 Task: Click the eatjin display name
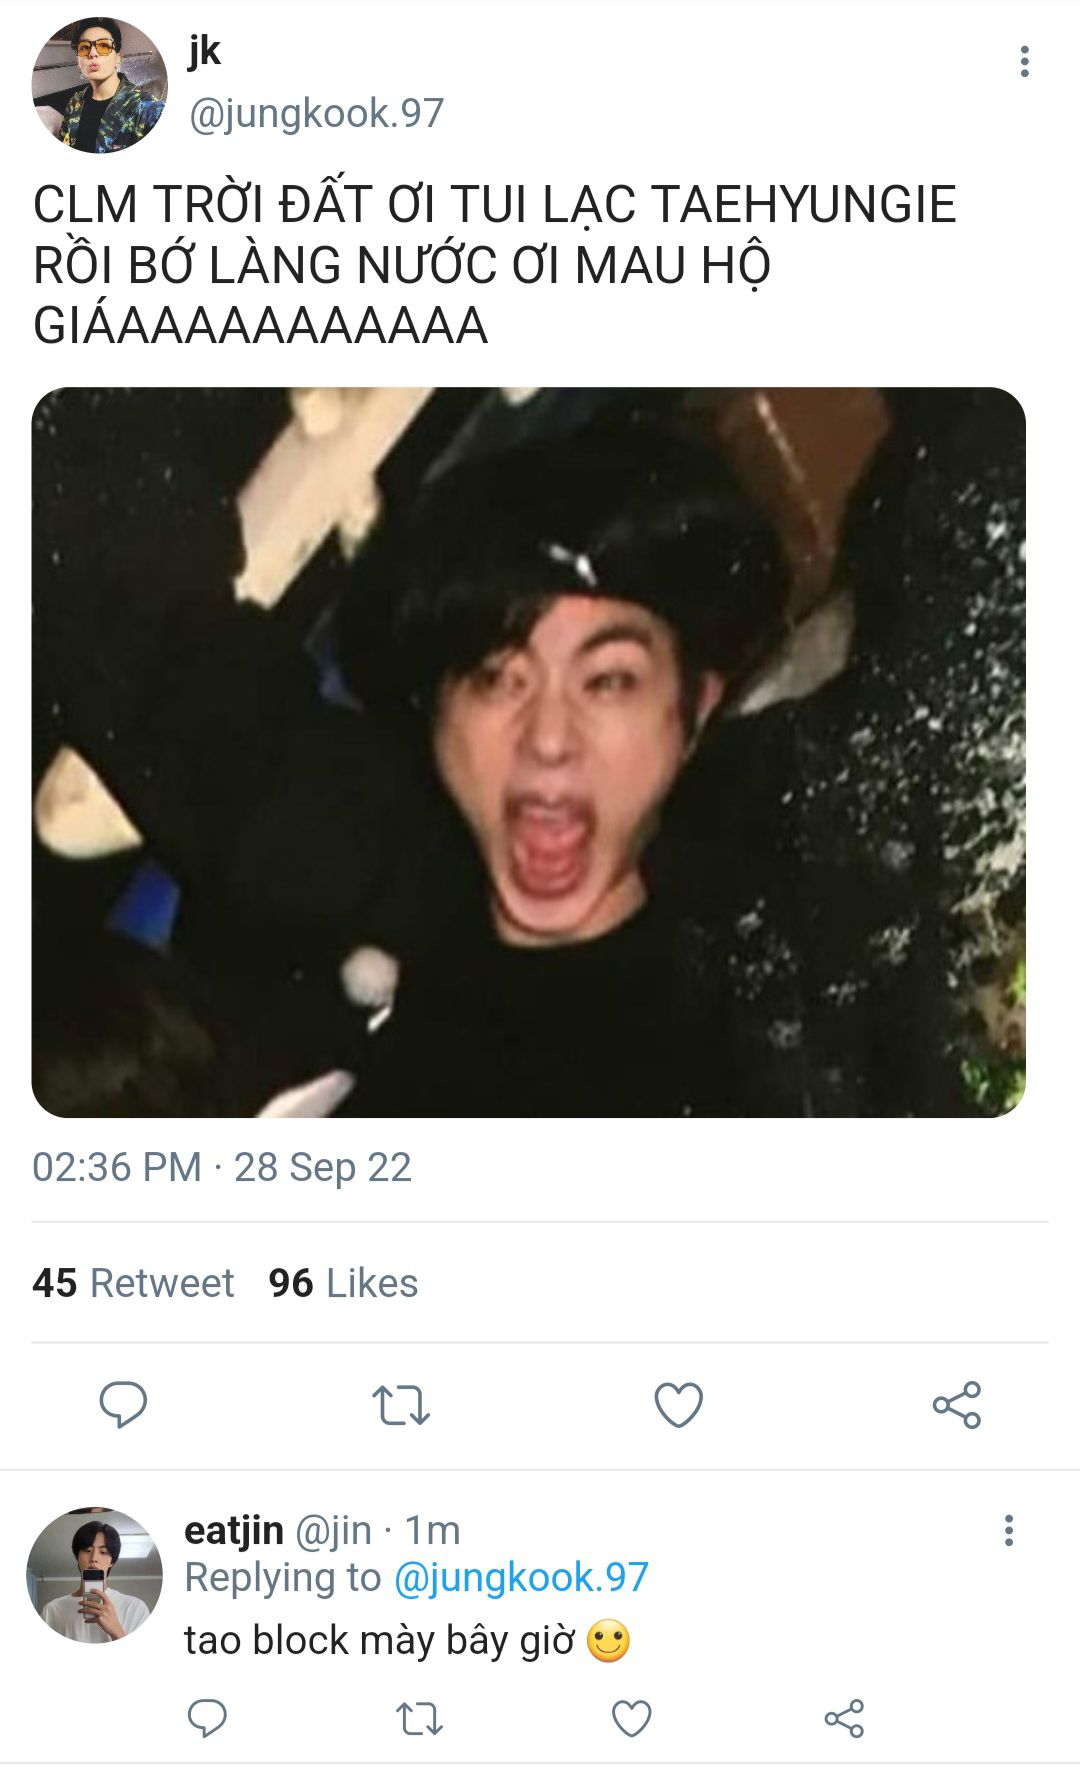click(234, 1530)
